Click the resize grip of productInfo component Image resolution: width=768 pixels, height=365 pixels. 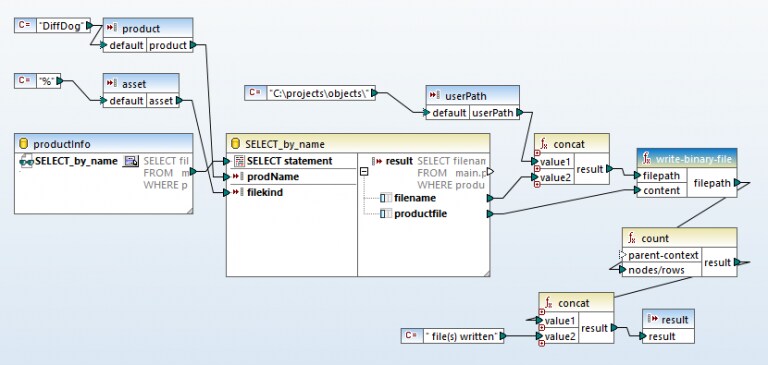point(190,211)
